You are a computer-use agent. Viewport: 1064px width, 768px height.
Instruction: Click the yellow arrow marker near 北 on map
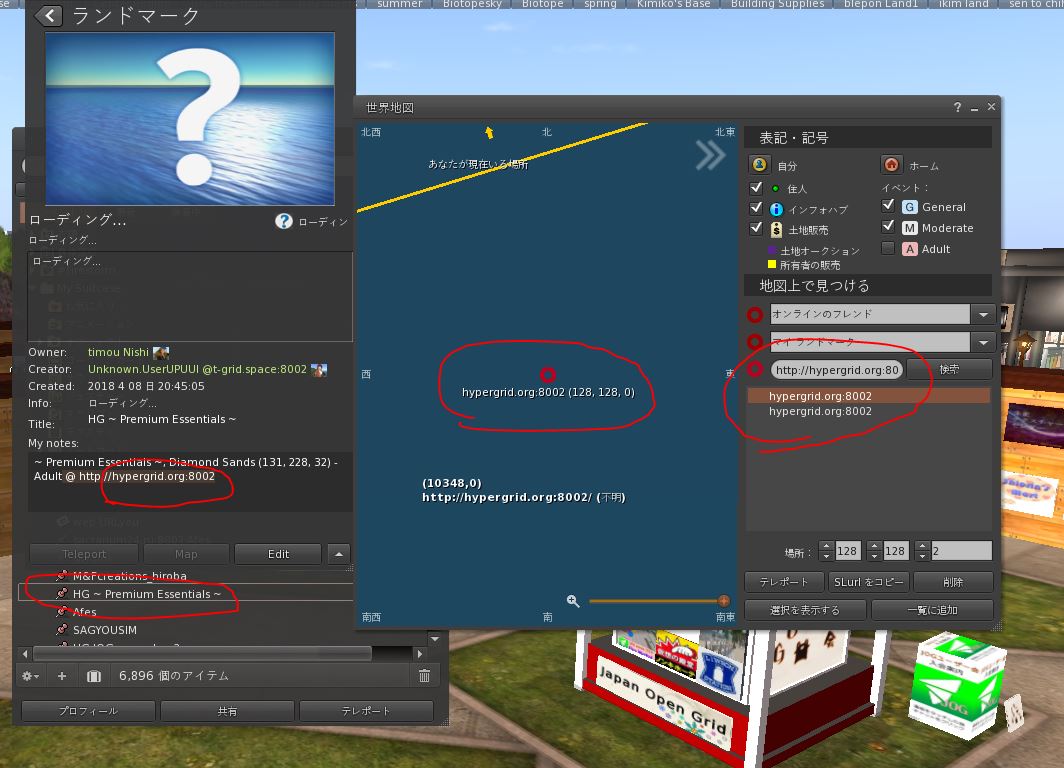tap(489, 132)
